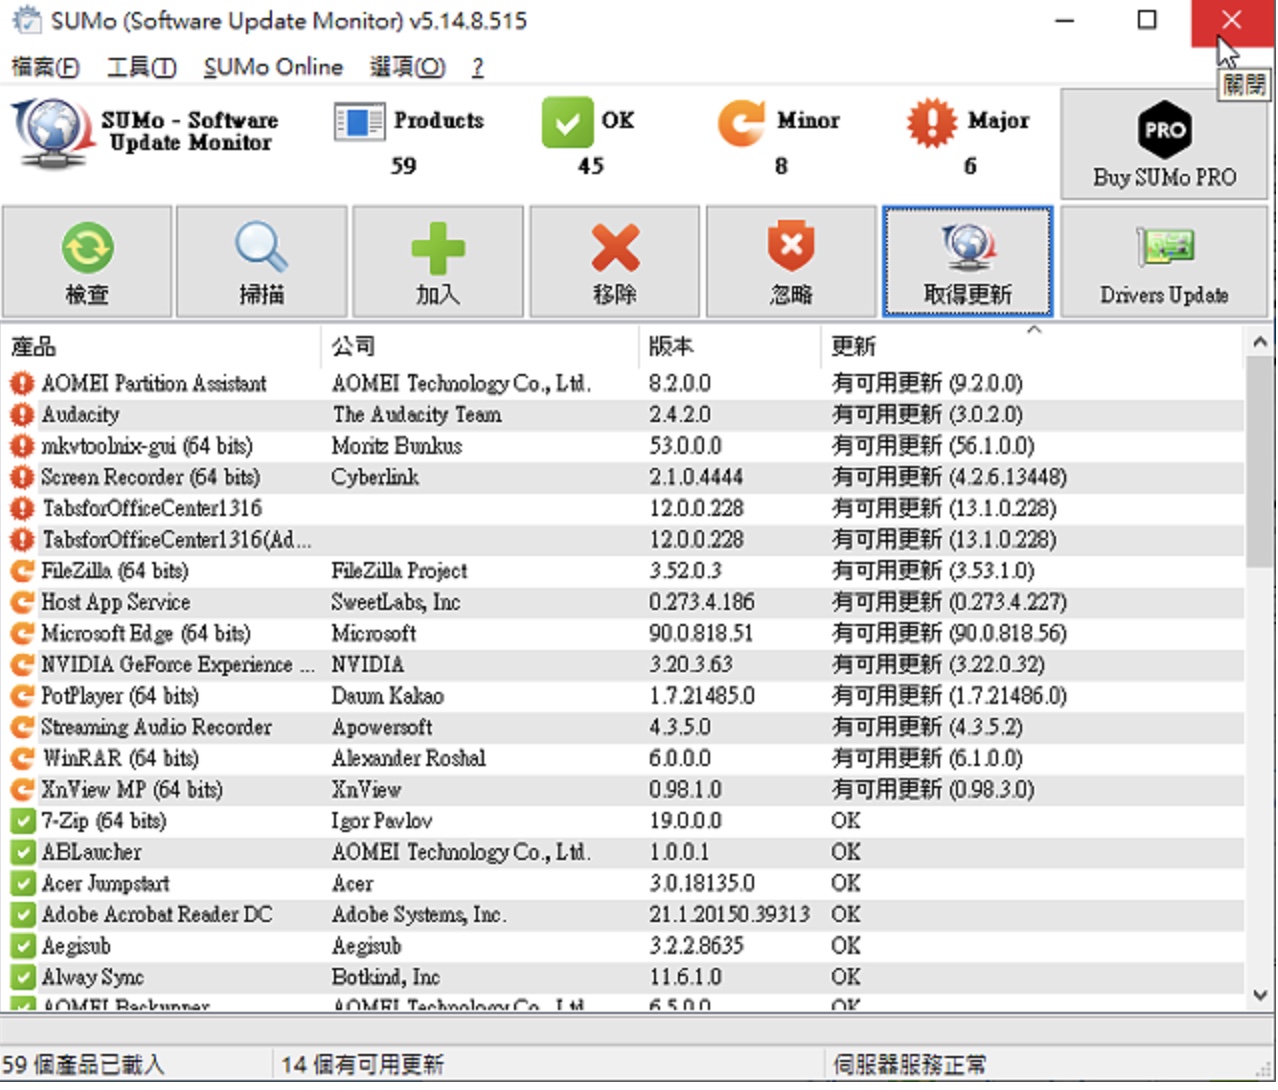Click the 取得更新 (Get update) globe icon
Image resolution: width=1278 pixels, height=1090 pixels.
click(968, 247)
